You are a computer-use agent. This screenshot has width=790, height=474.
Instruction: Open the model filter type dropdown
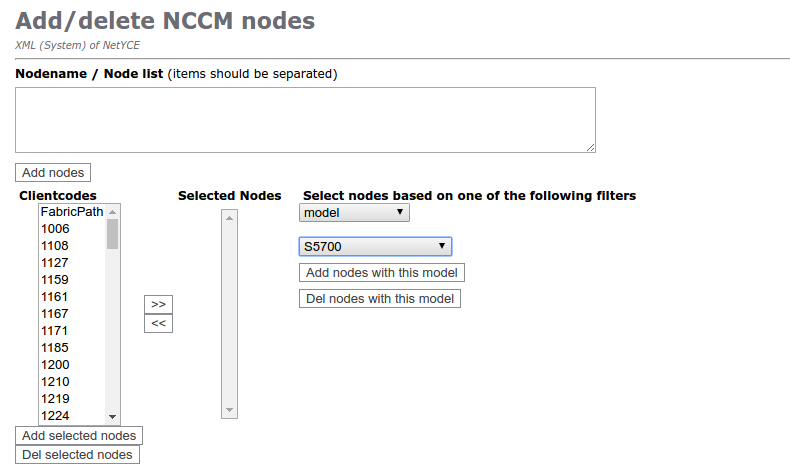354,212
